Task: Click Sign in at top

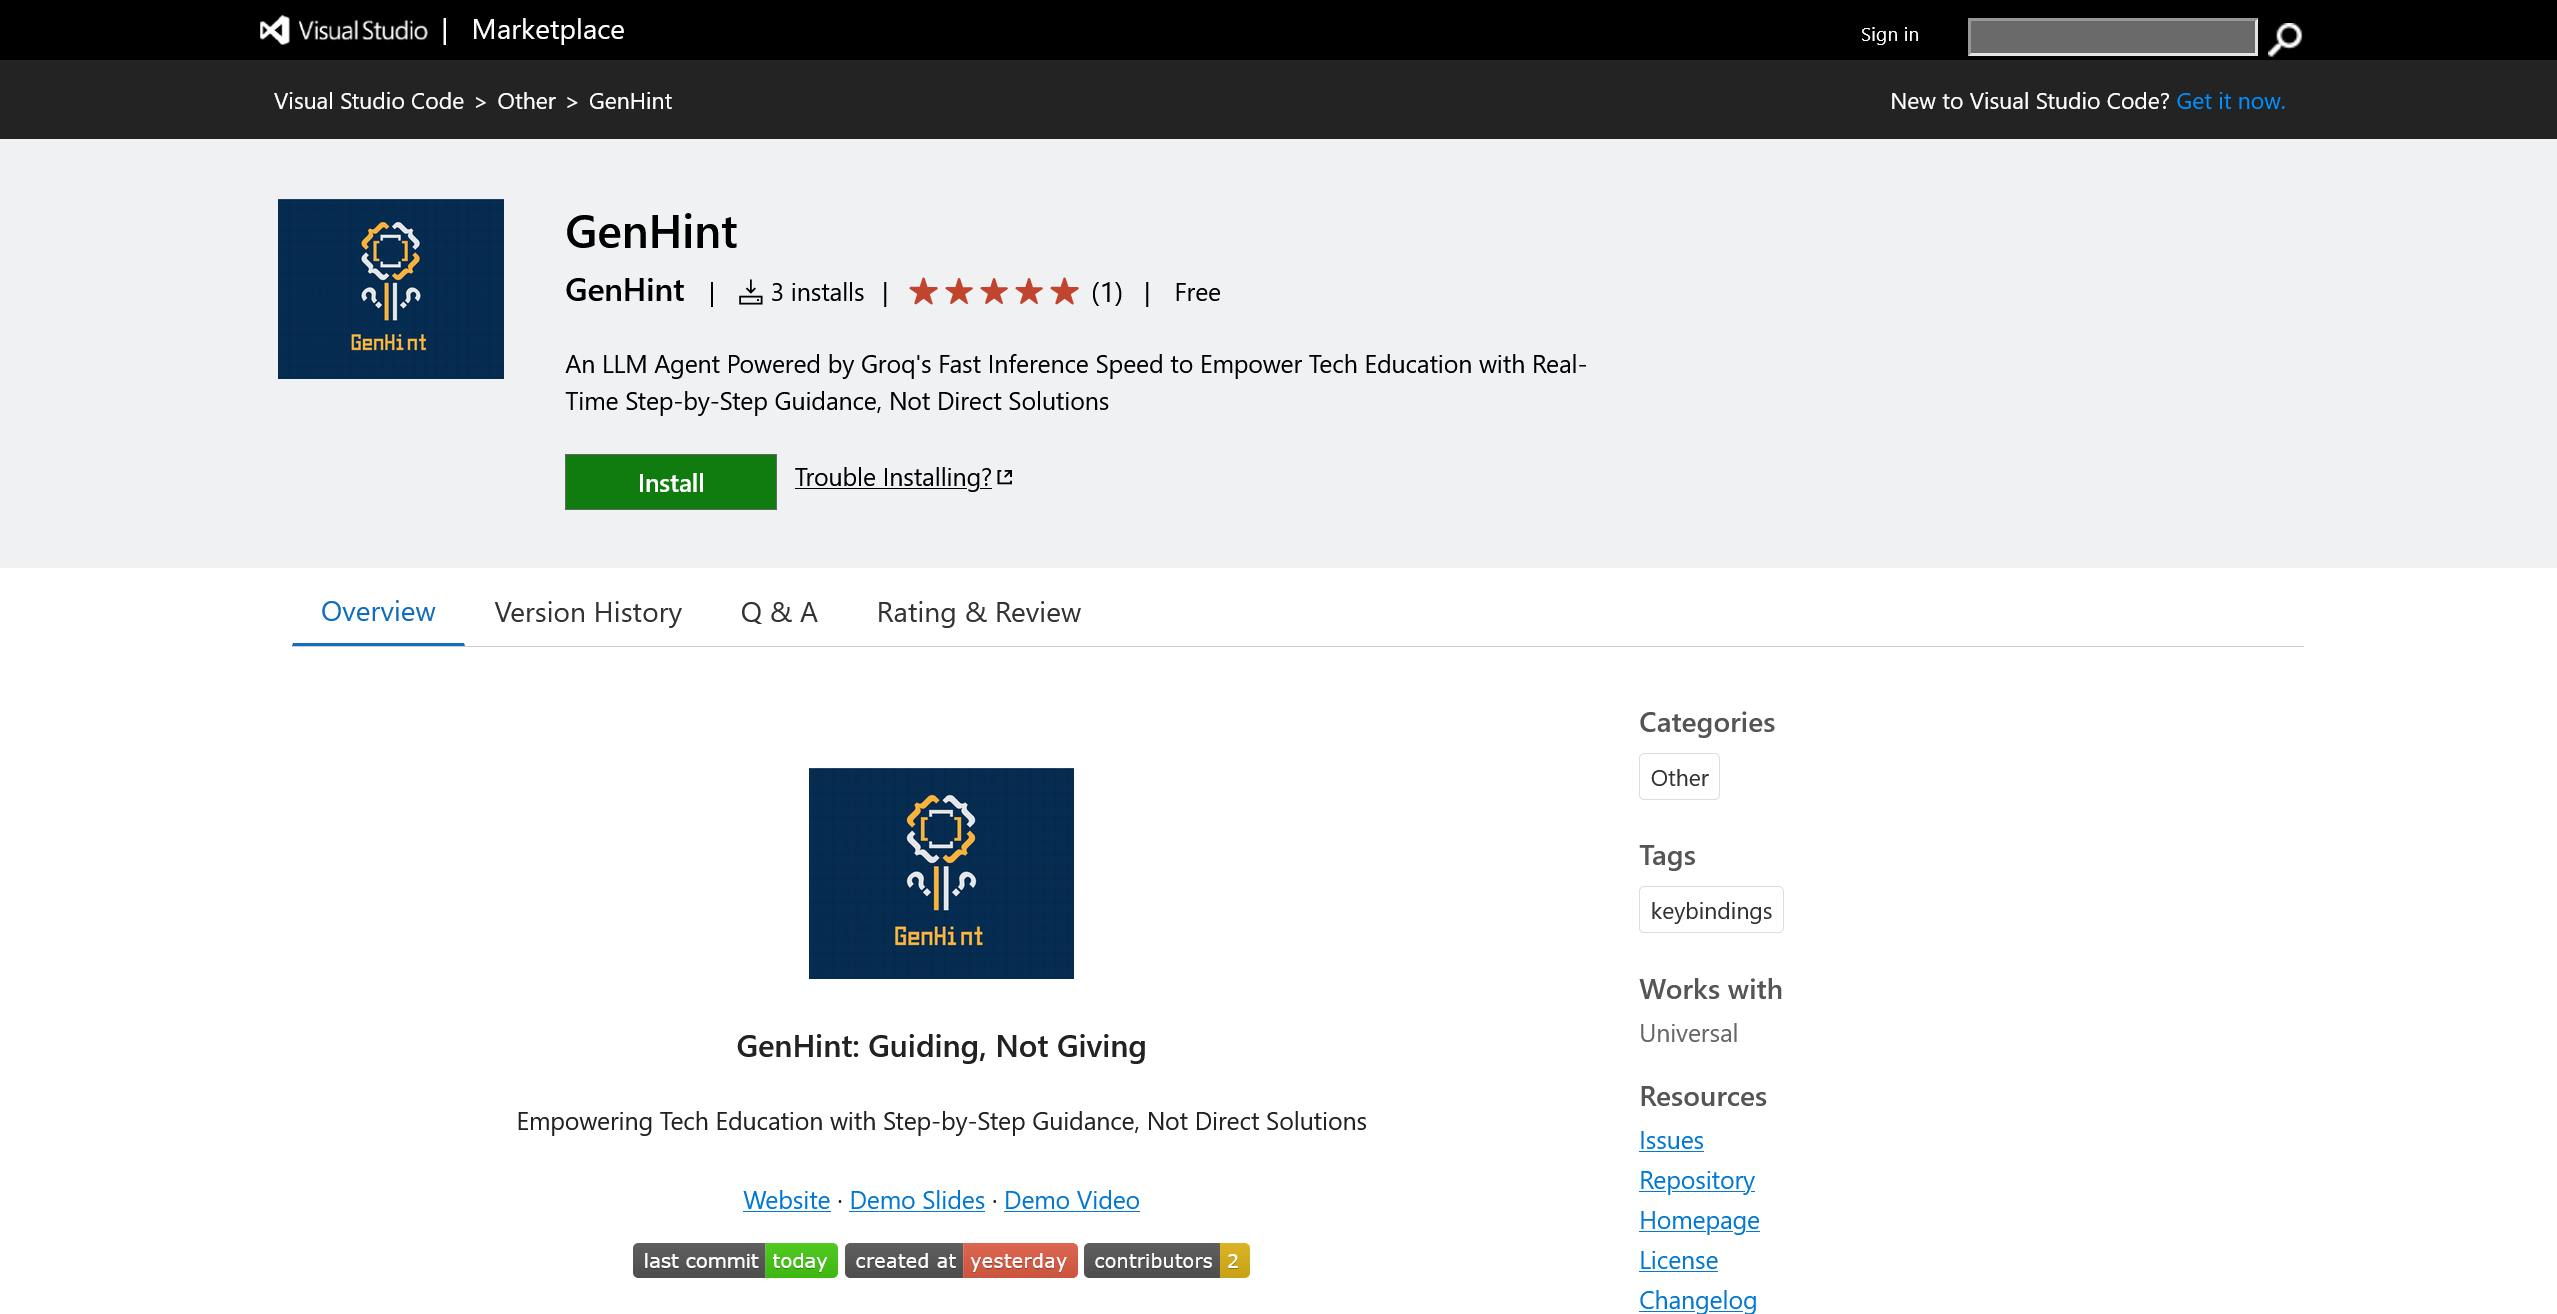Action: [x=1888, y=35]
